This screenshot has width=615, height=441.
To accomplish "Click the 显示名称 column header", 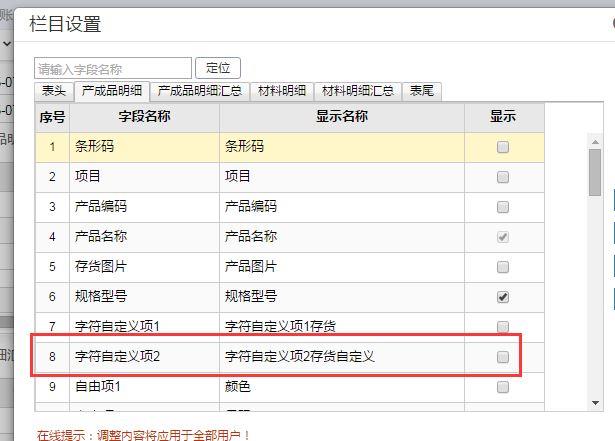I will [342, 117].
